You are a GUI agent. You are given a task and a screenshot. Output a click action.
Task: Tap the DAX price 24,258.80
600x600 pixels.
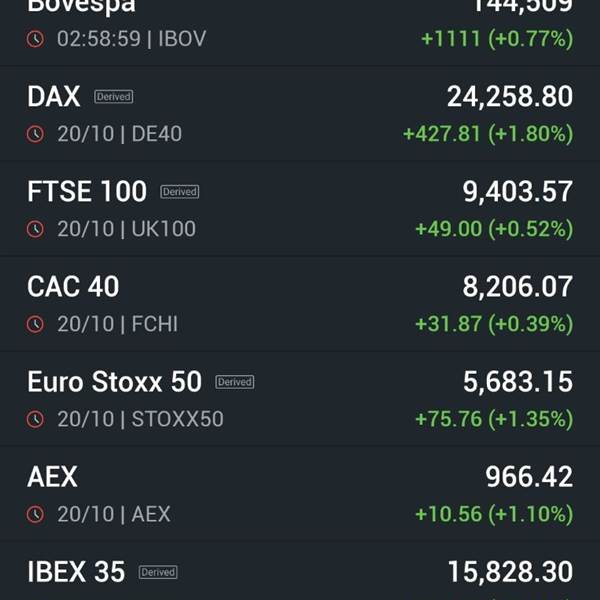point(510,96)
